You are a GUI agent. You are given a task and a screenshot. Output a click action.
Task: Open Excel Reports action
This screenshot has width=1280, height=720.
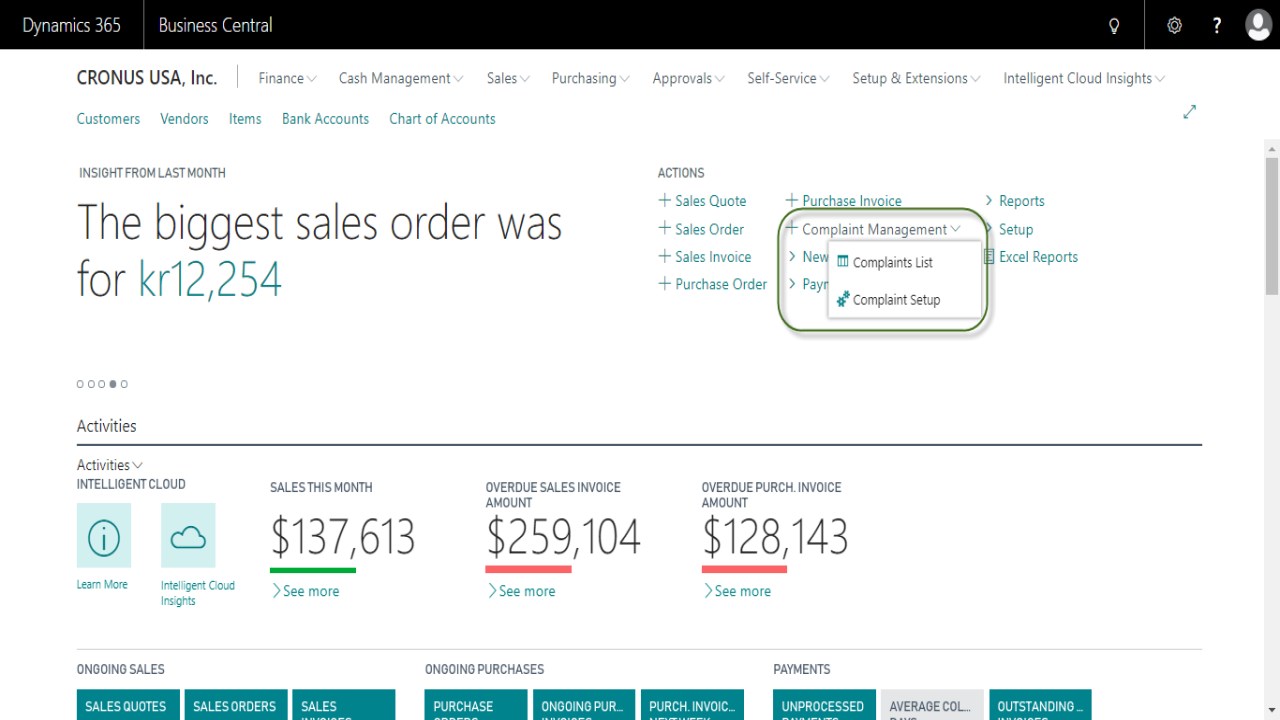click(x=1038, y=257)
